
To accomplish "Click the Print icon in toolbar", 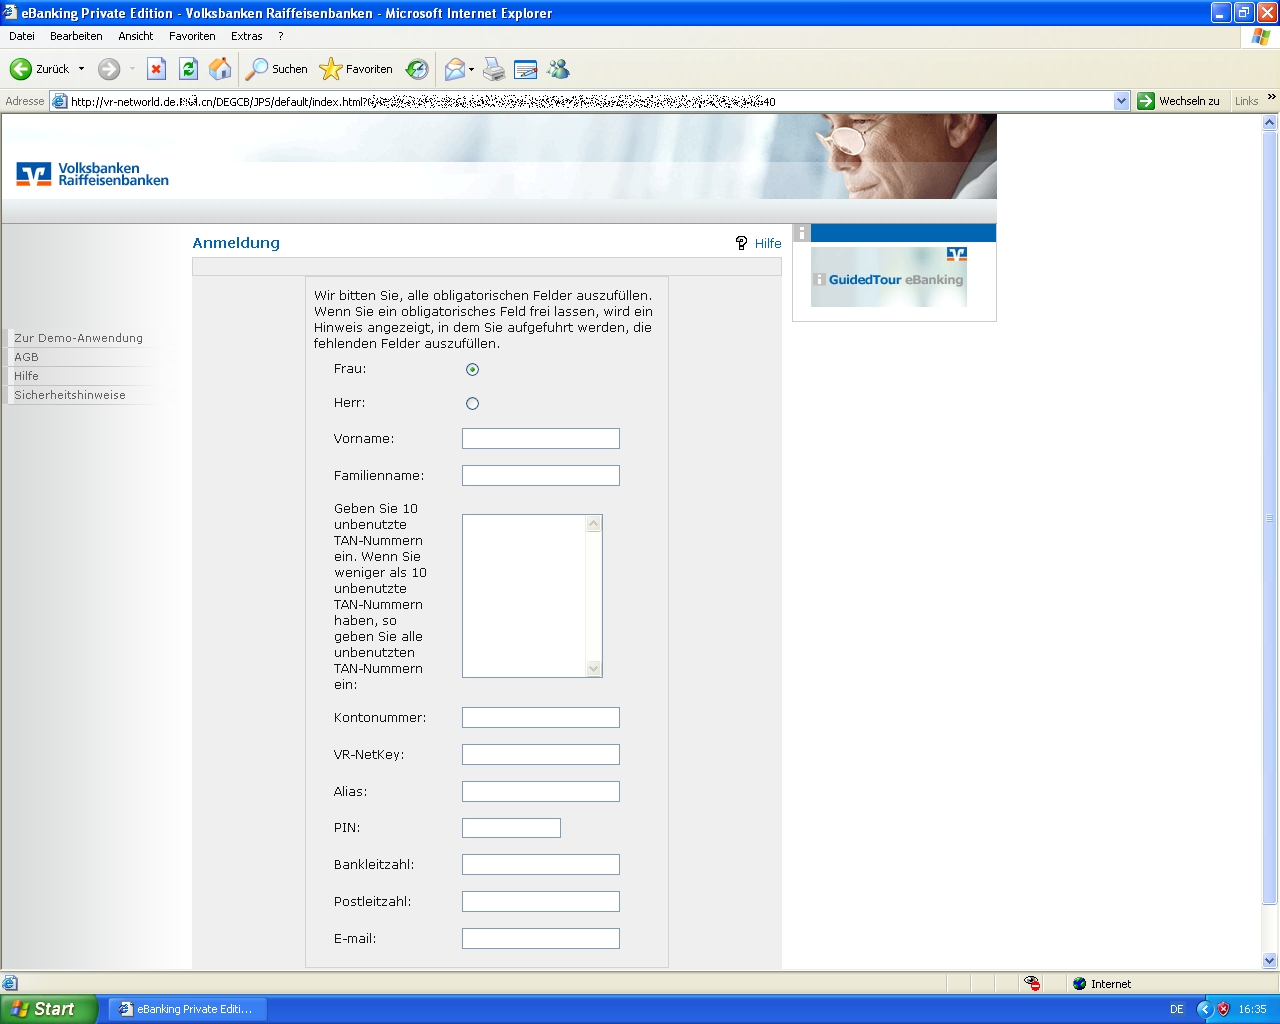I will tap(494, 69).
